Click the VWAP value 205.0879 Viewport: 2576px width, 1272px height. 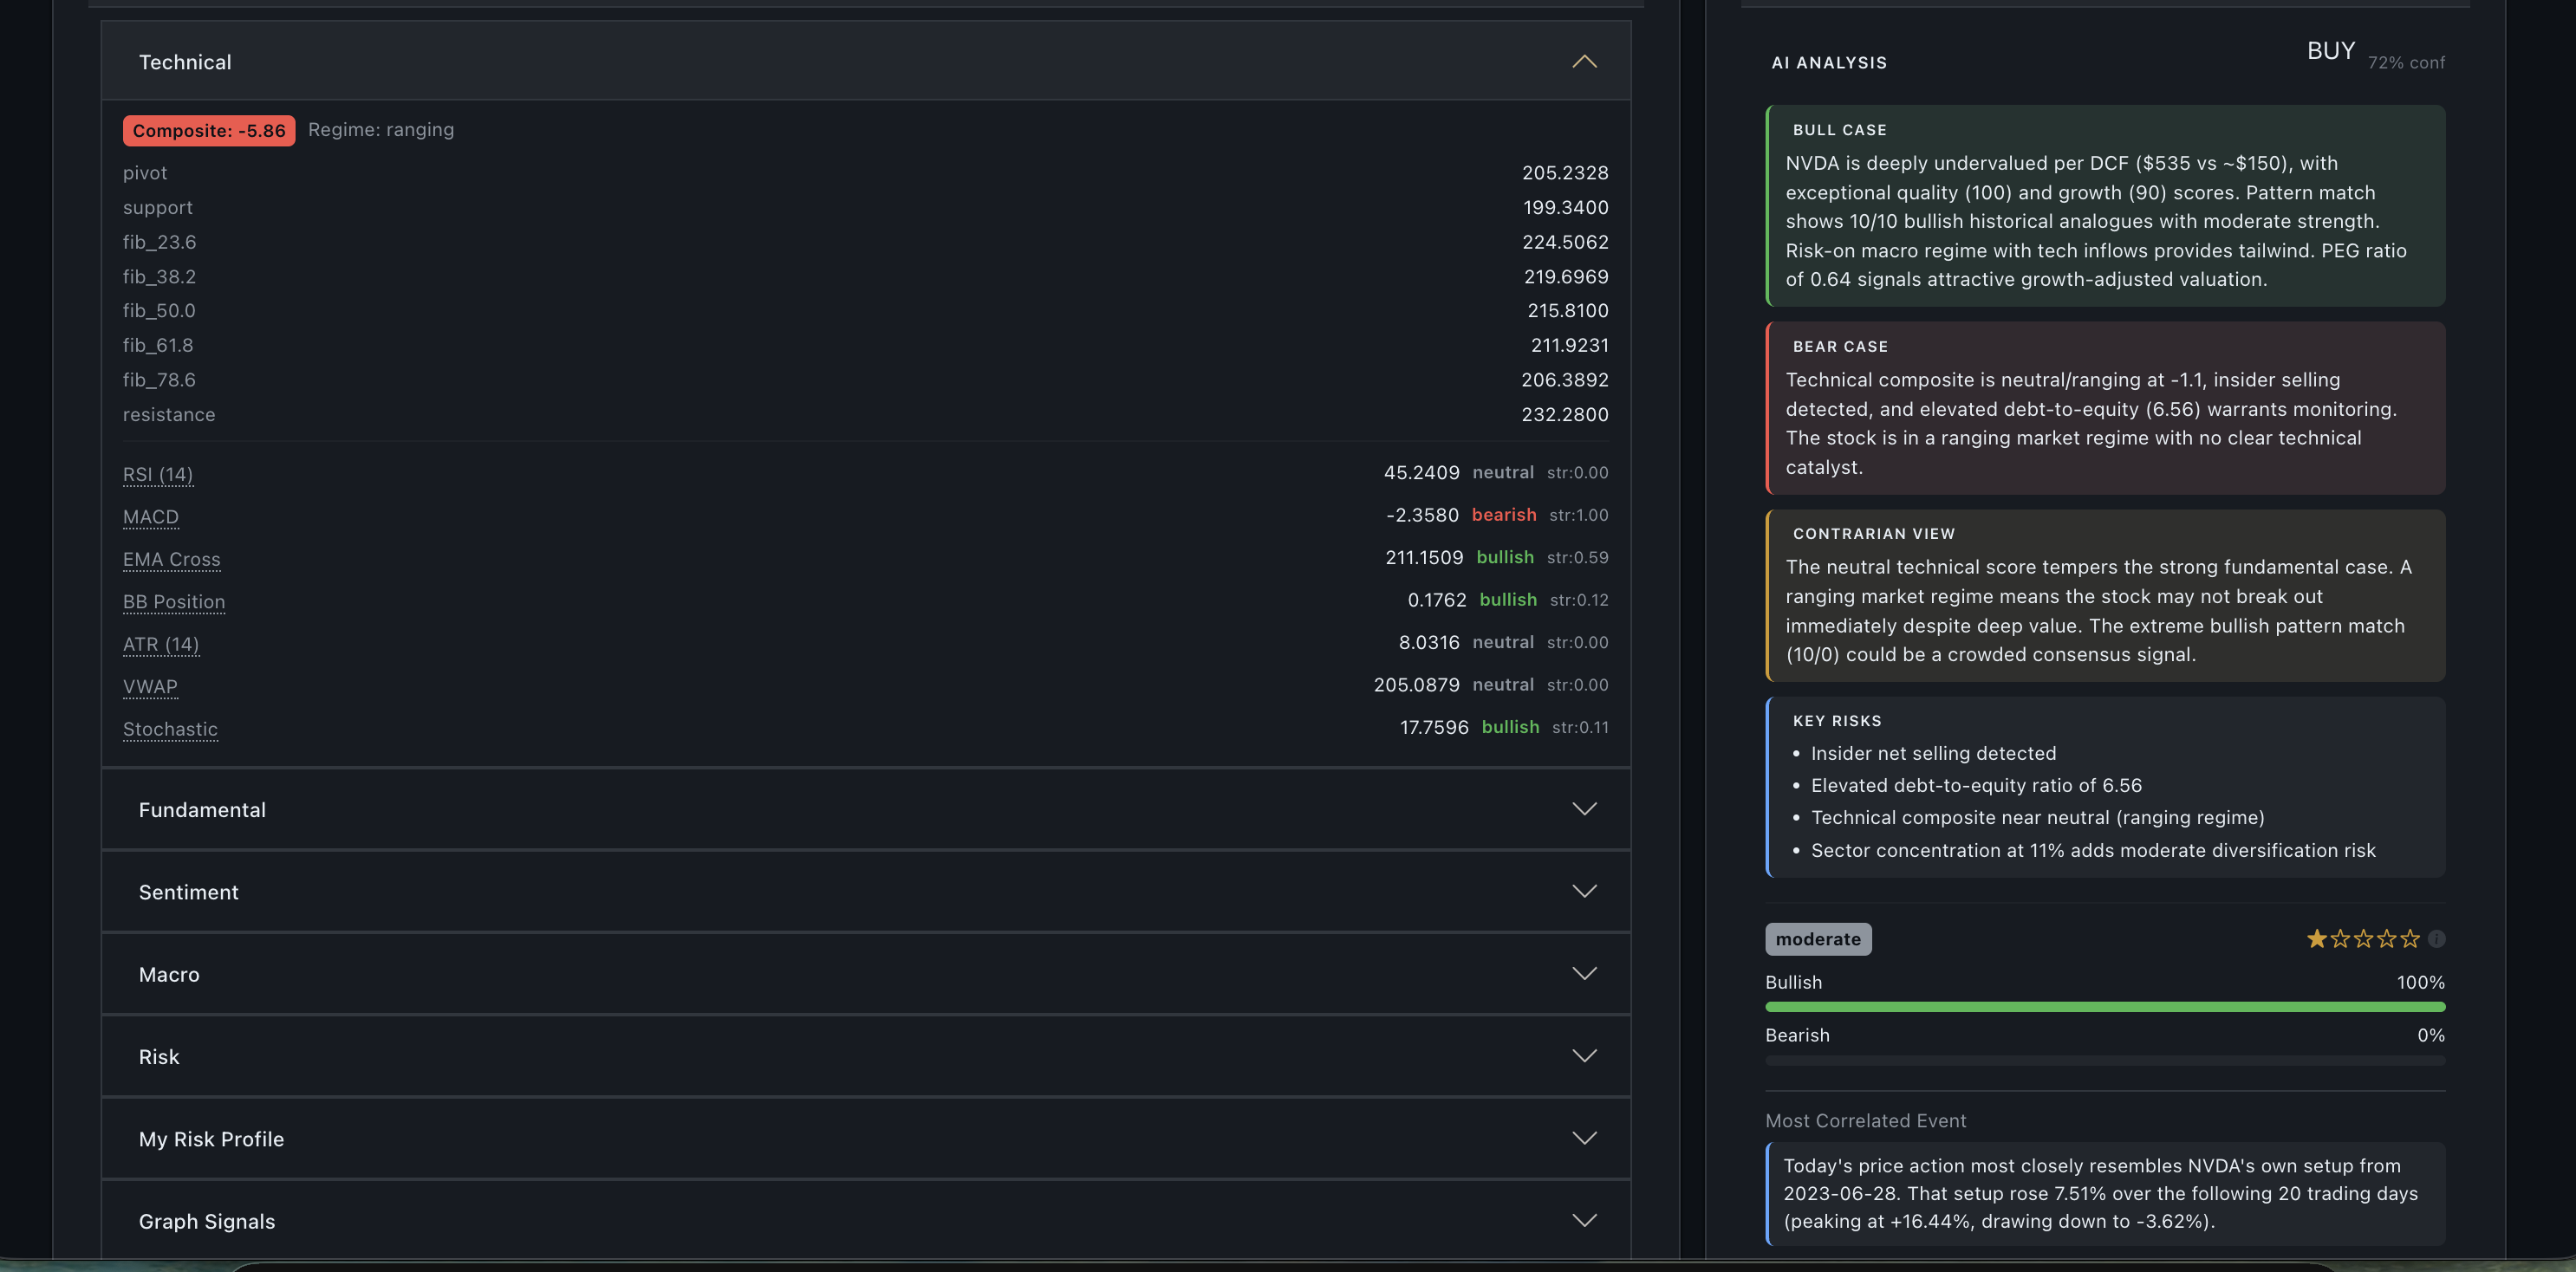point(1416,685)
